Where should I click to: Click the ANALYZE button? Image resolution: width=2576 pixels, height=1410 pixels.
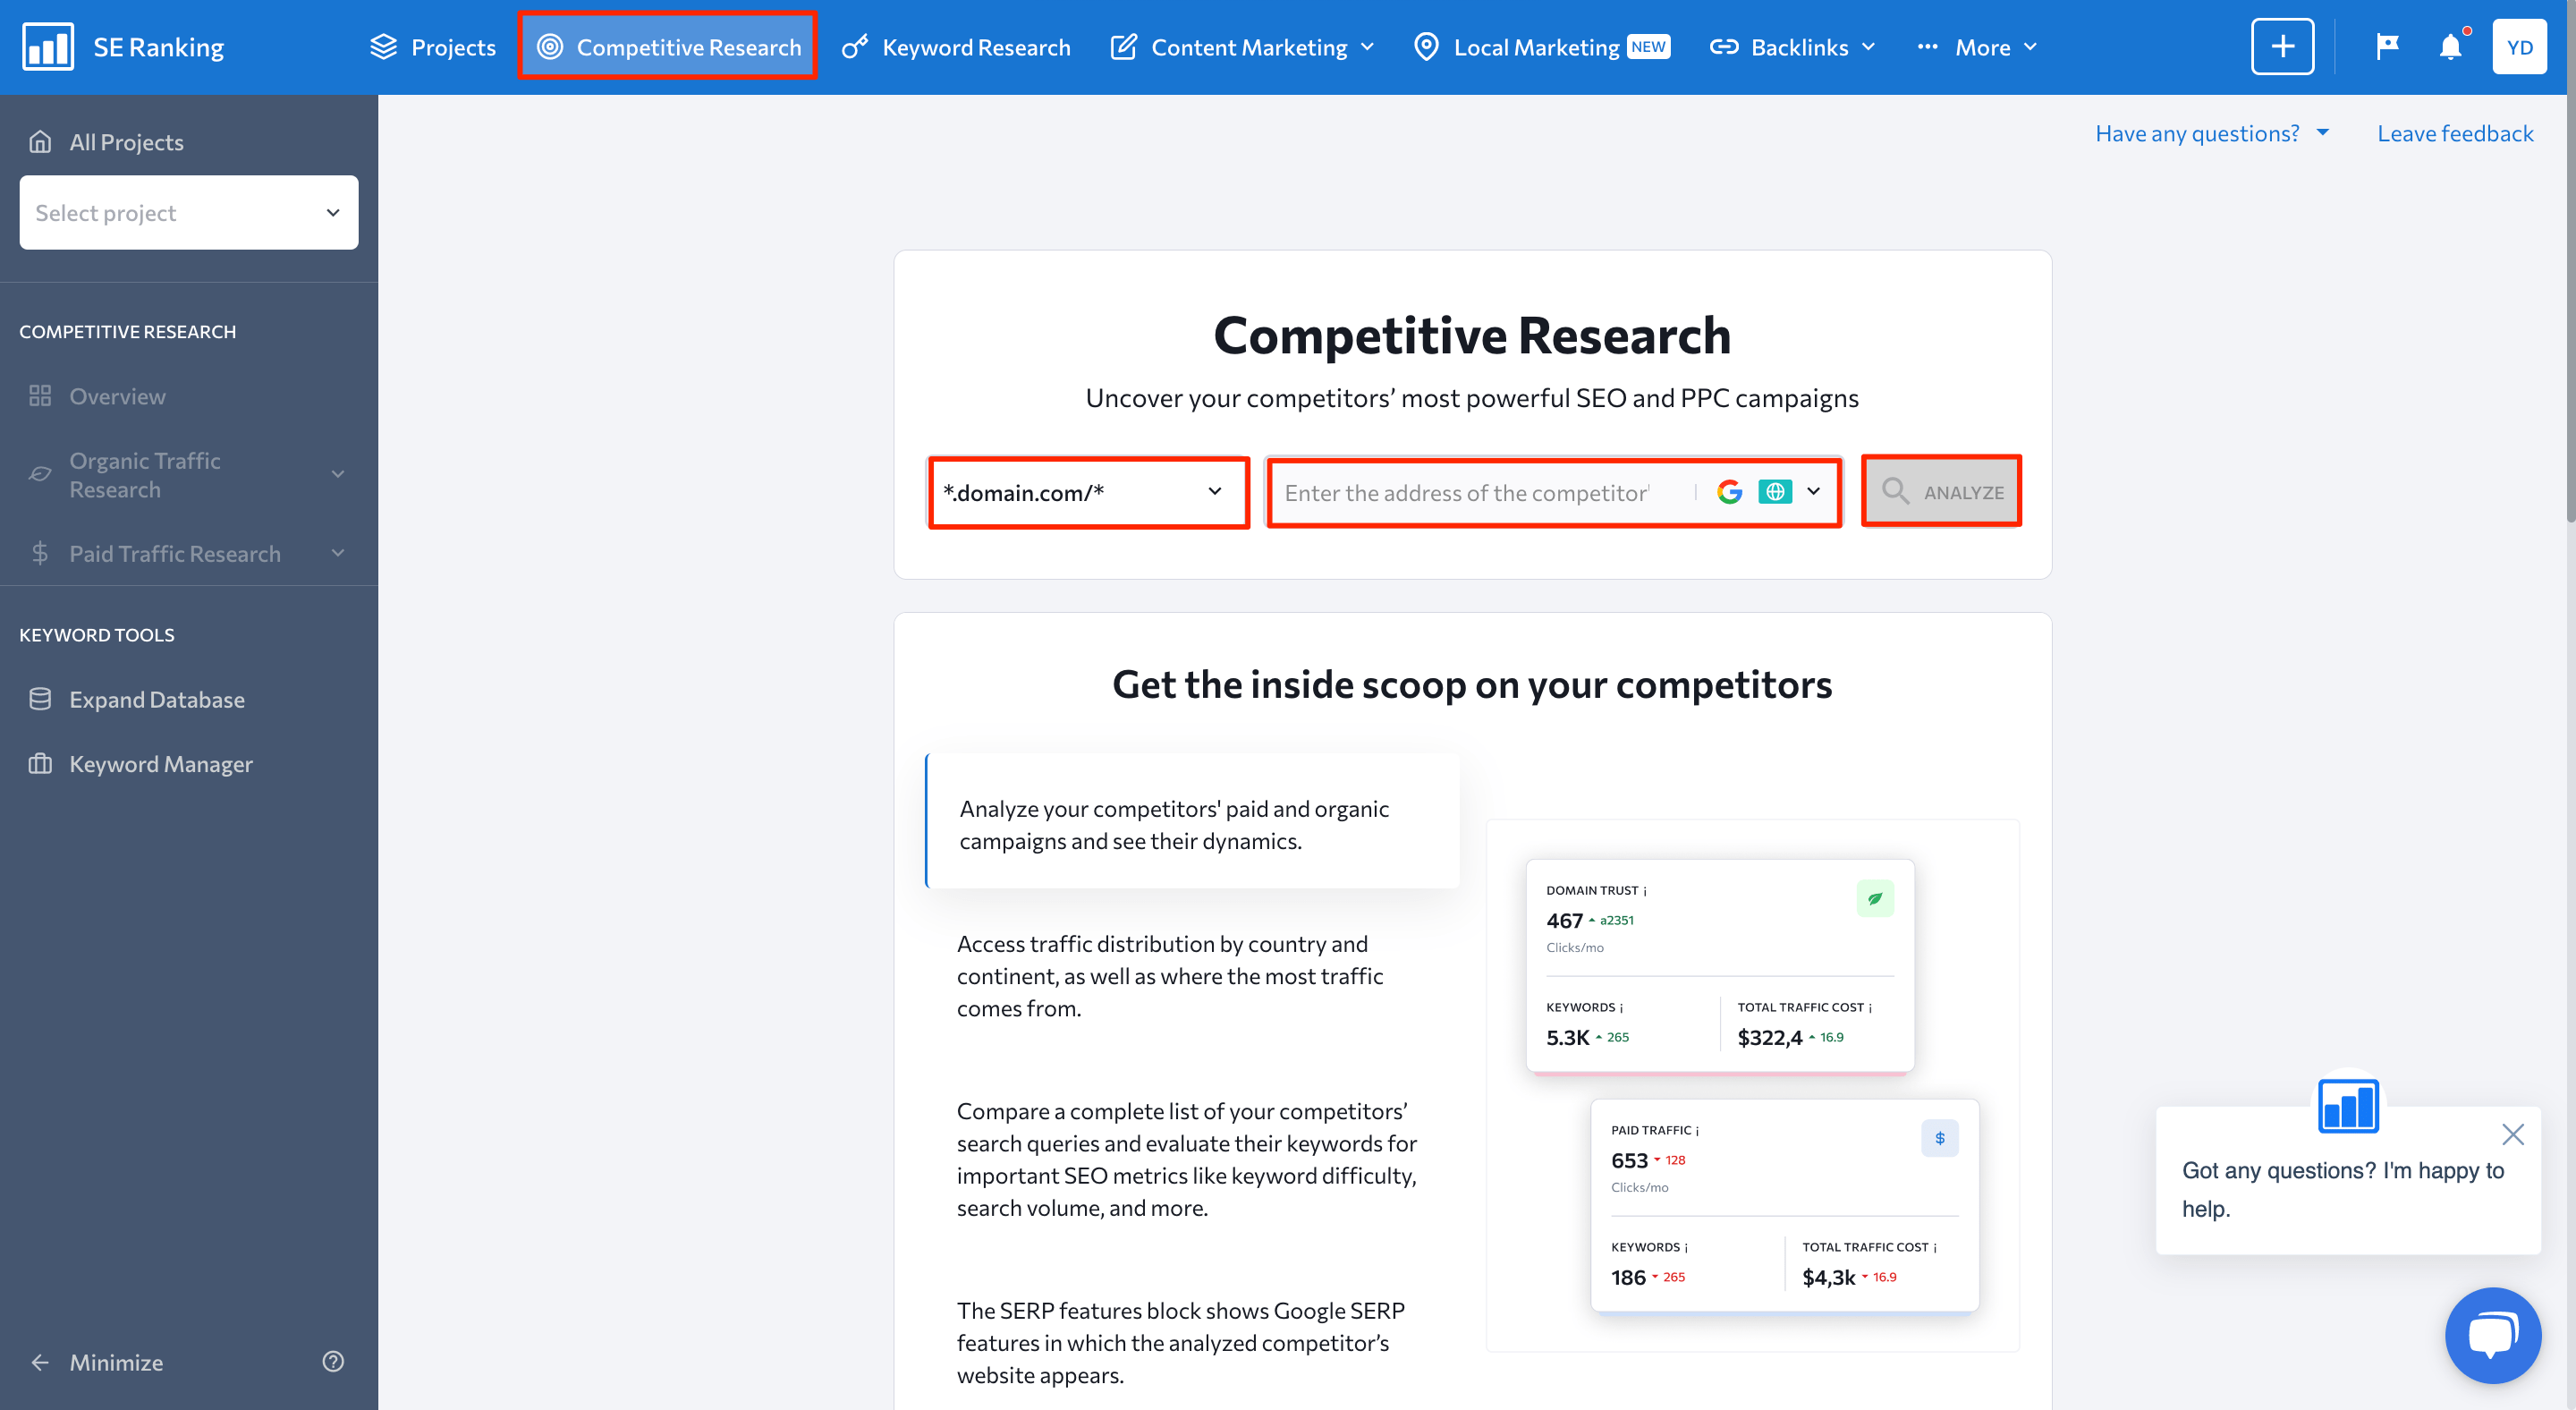click(1939, 493)
